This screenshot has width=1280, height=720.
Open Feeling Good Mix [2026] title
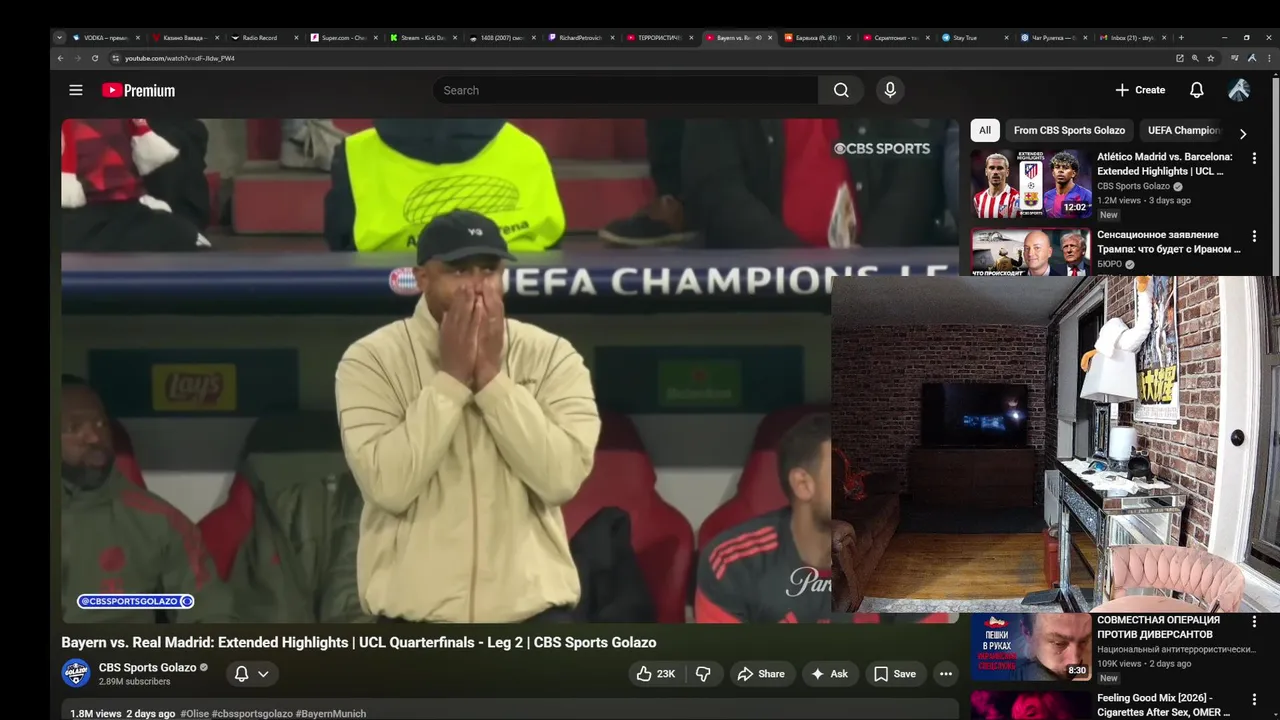click(x=1164, y=705)
